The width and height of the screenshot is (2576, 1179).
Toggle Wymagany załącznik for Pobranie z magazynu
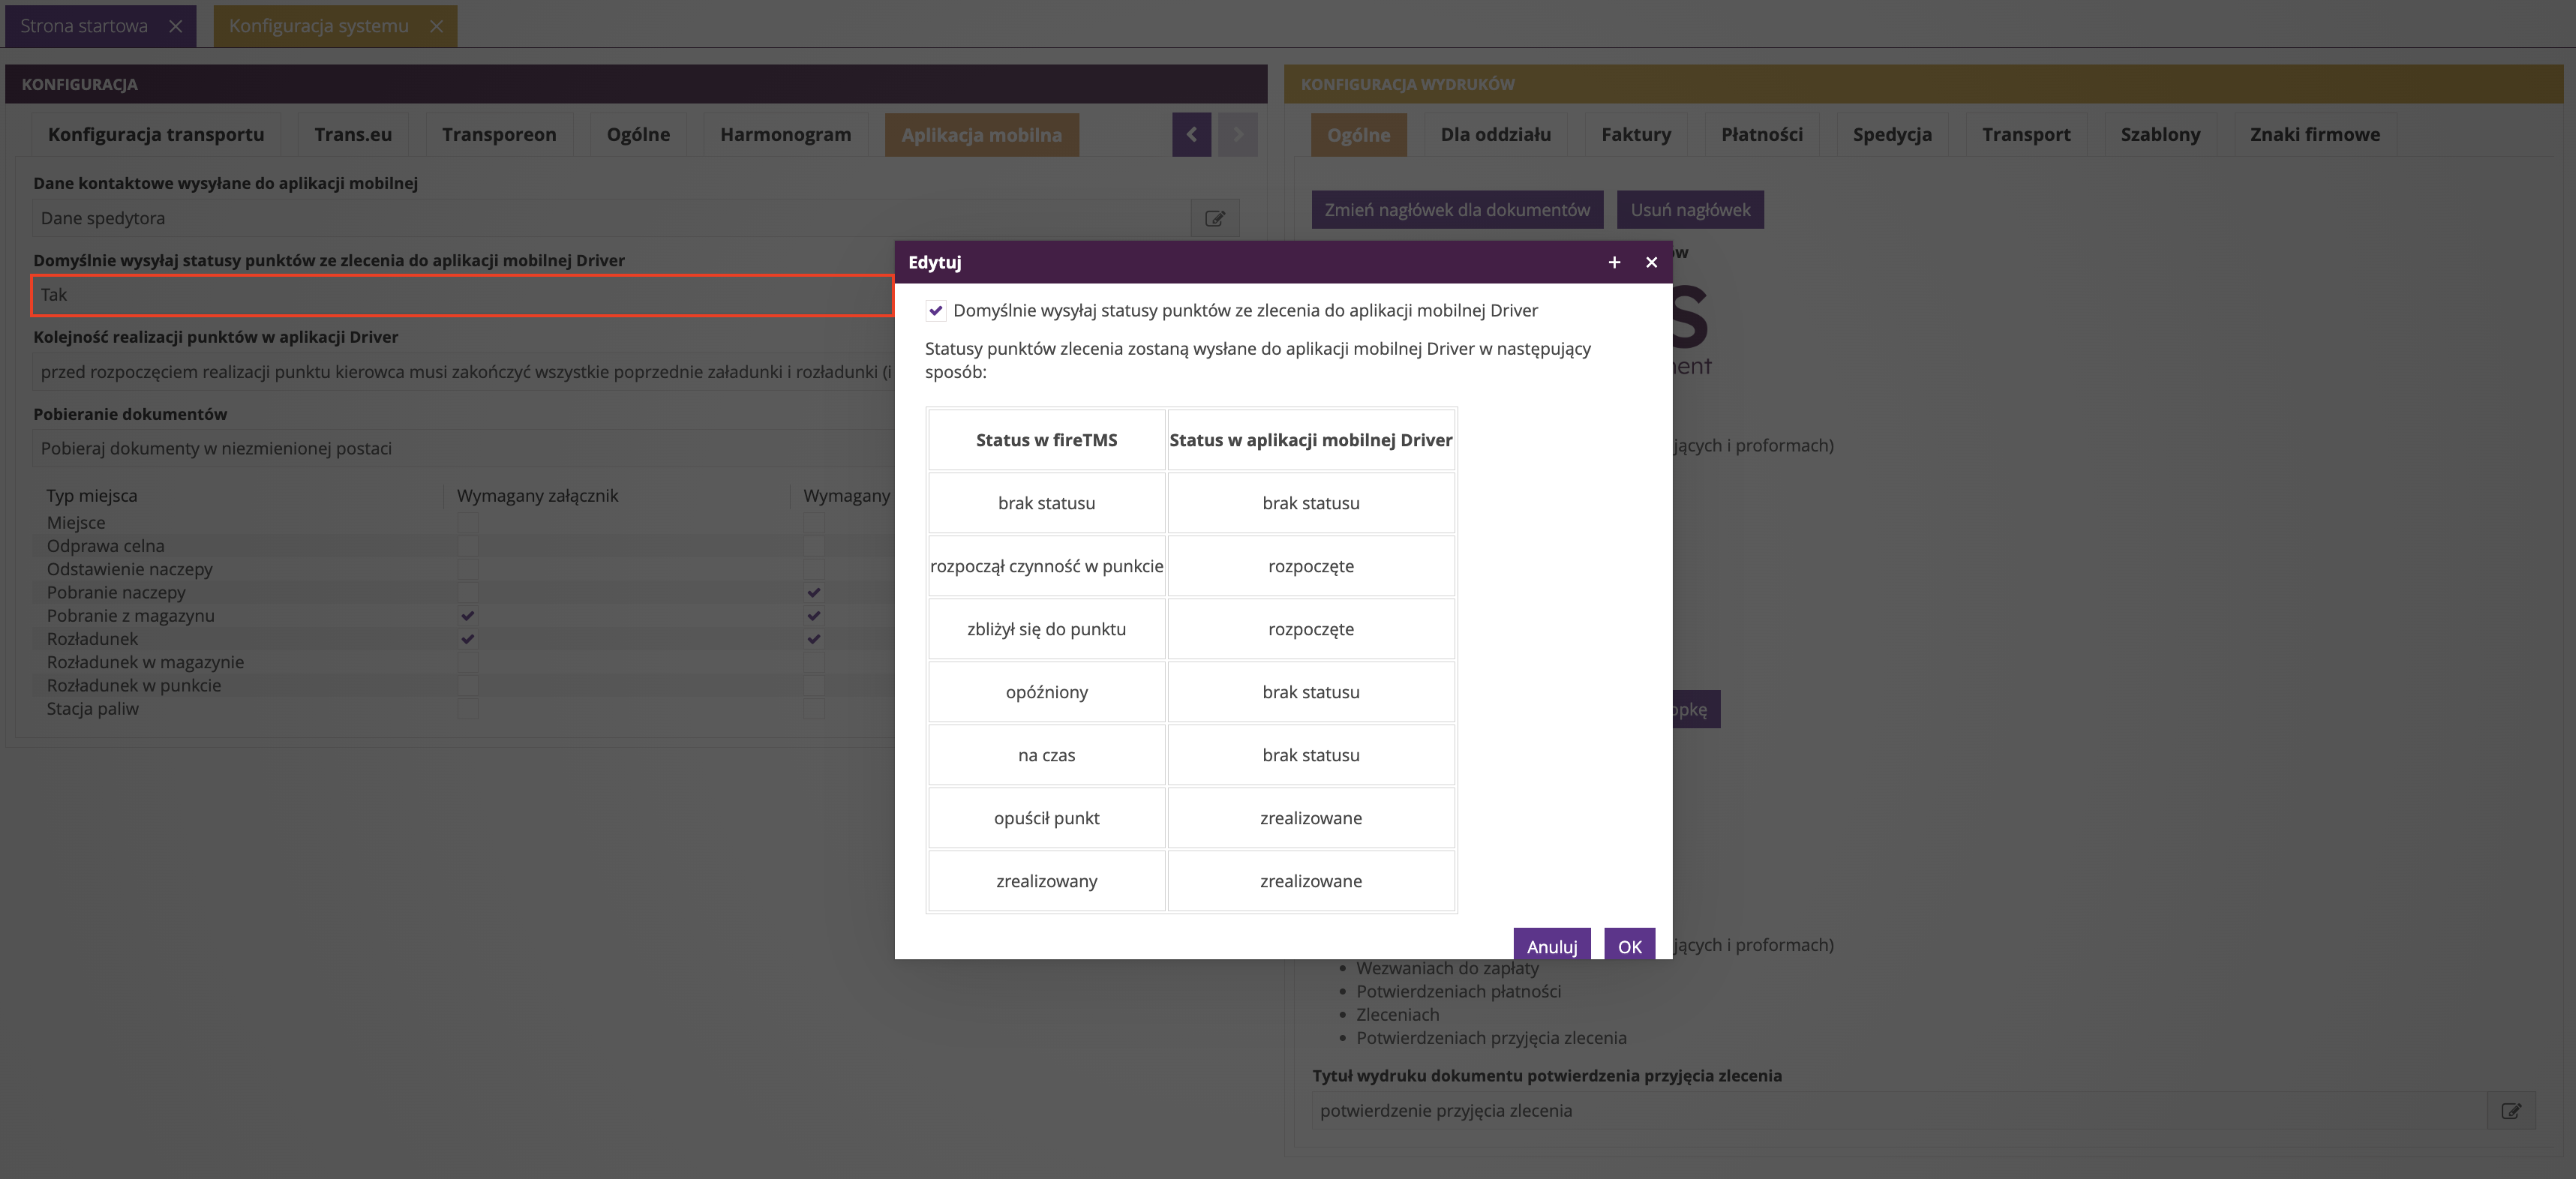pos(467,616)
